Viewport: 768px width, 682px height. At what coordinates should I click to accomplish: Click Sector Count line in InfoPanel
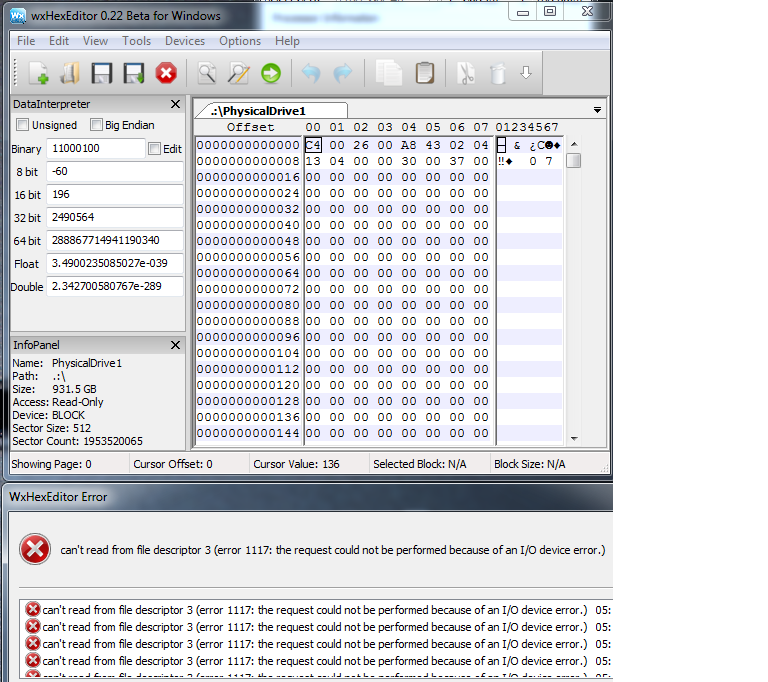tap(77, 441)
